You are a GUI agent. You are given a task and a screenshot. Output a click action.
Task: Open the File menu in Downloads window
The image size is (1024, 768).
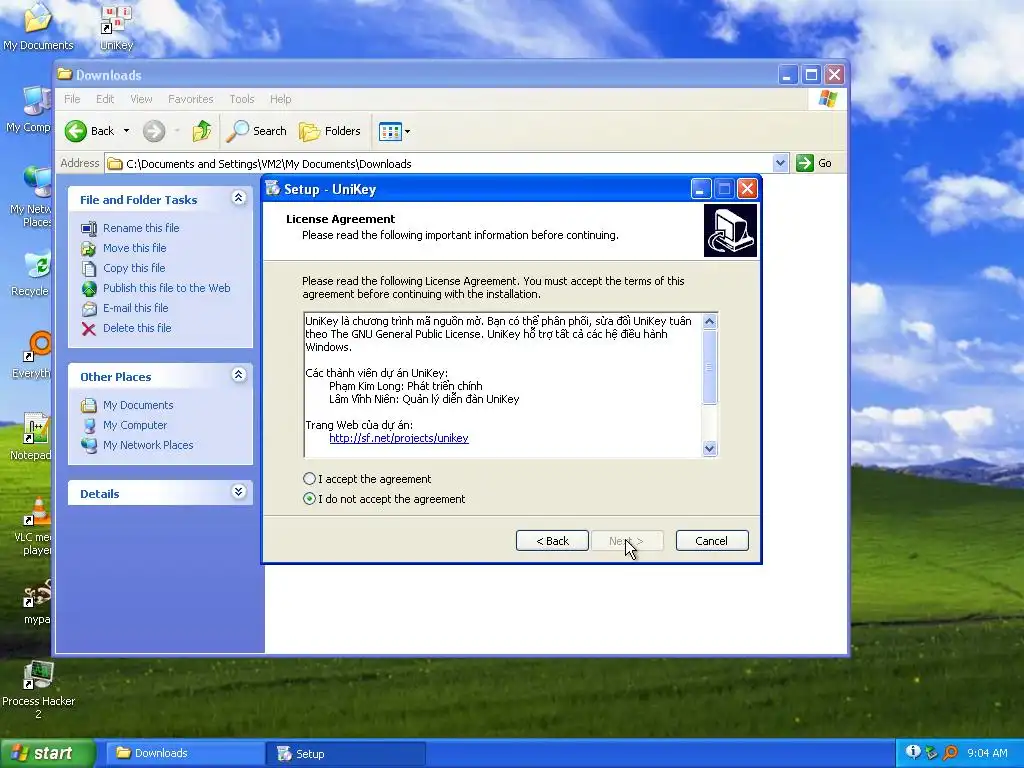[x=72, y=99]
